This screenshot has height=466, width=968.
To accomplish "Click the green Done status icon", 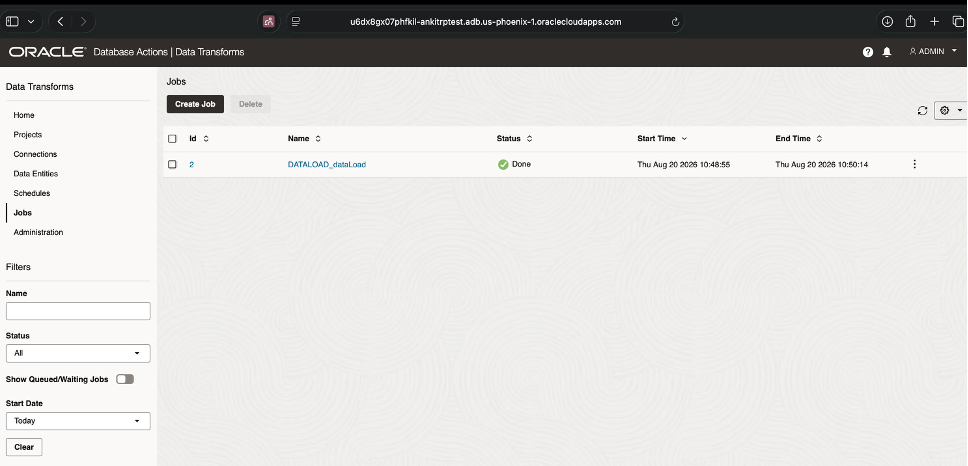I will [x=503, y=165].
